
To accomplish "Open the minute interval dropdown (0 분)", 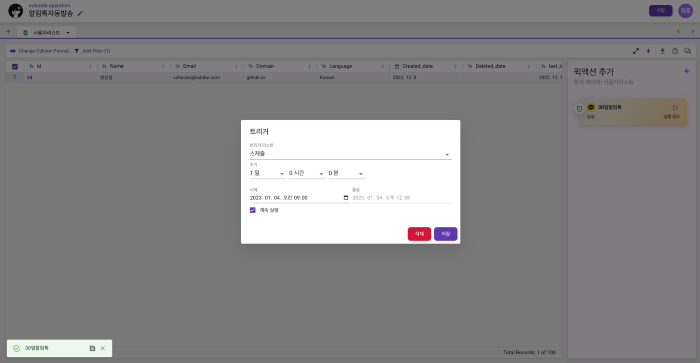I will (346, 173).
